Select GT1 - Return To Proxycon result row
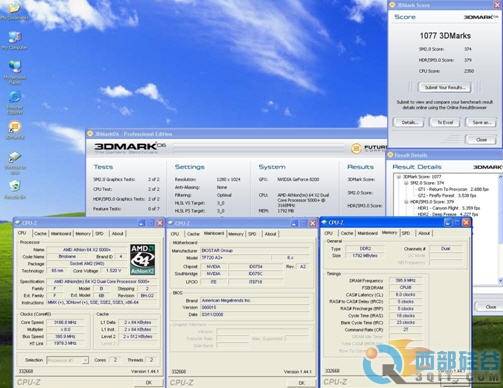The height and width of the screenshot is (388, 503). click(x=453, y=189)
